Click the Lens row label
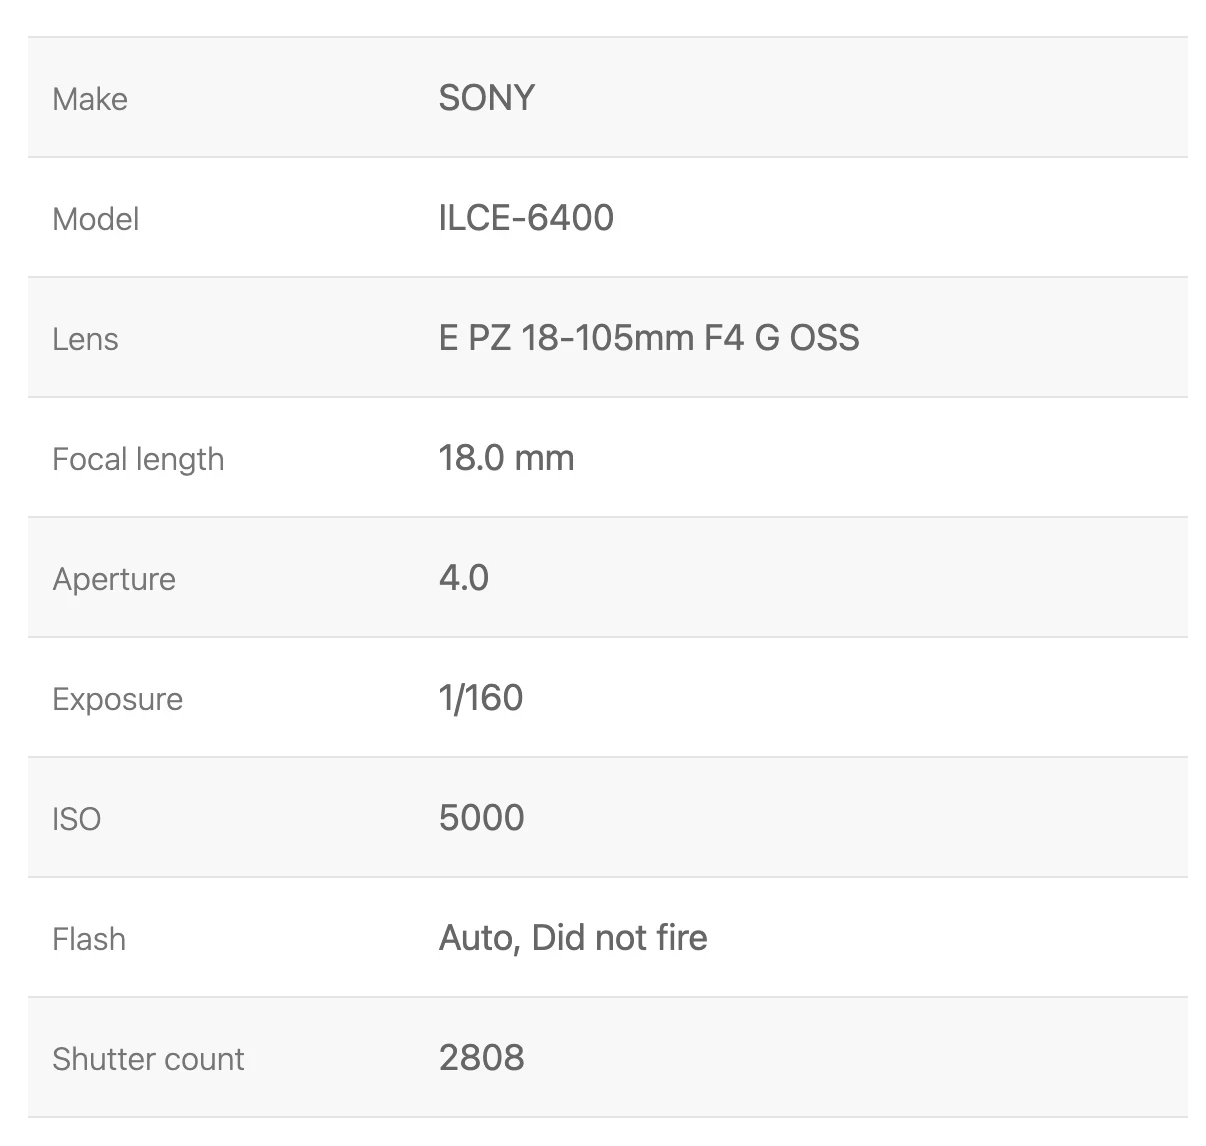The width and height of the screenshot is (1206, 1146). click(x=85, y=339)
